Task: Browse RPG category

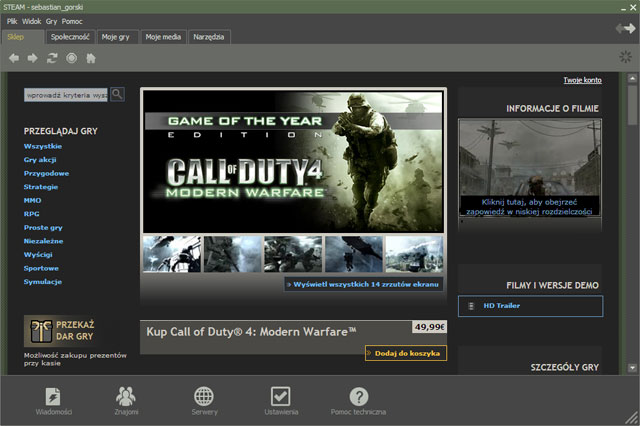Action: 31,214
